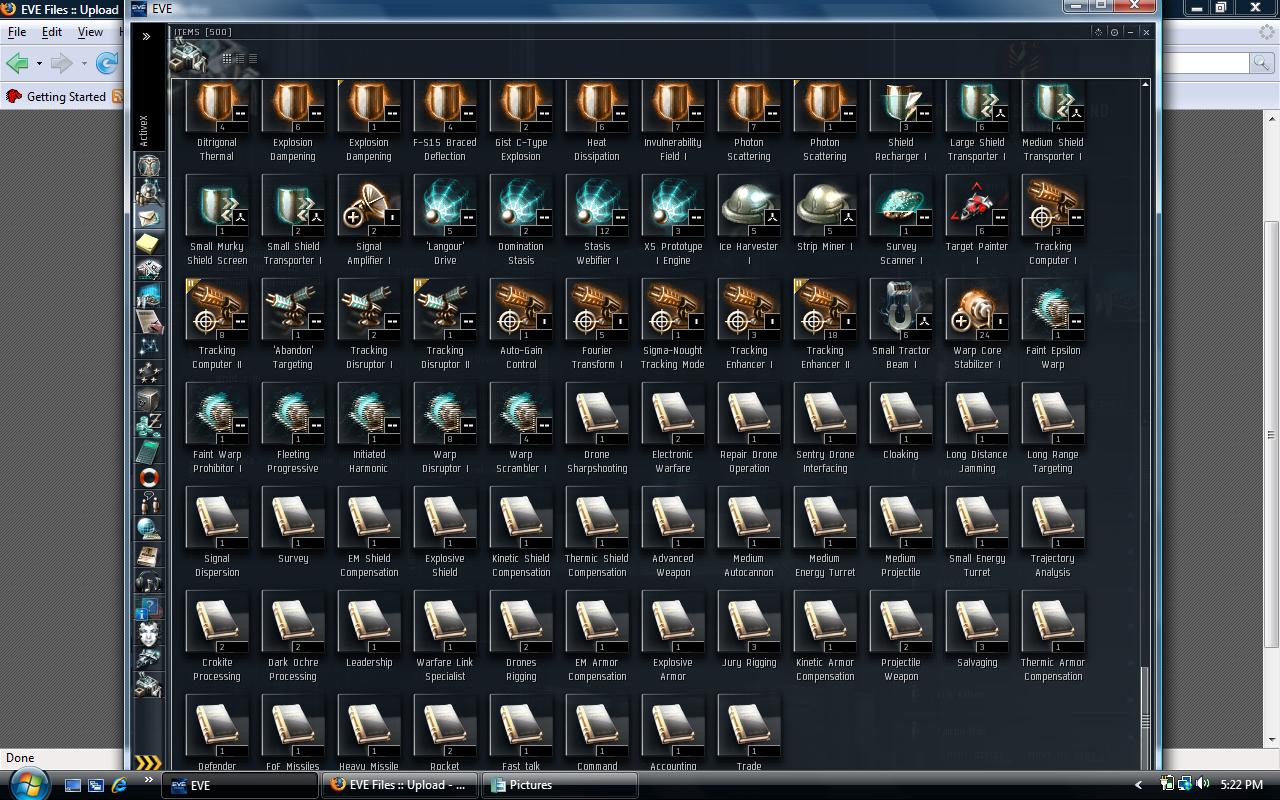Screen dimensions: 1280x800
Task: Expand the yellow triple-chevron at sidebar bottom
Action: (148, 764)
